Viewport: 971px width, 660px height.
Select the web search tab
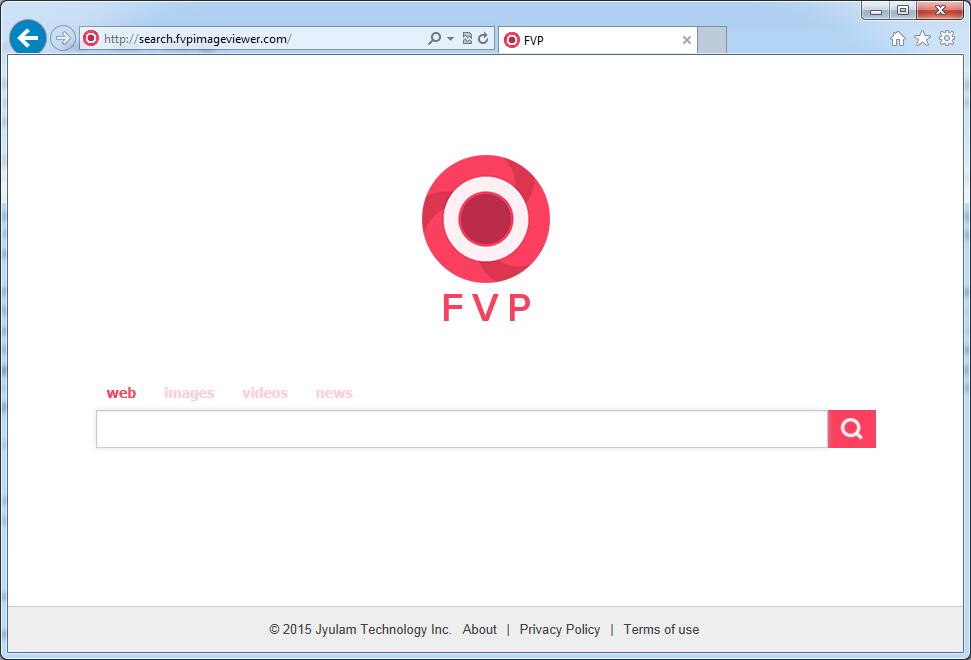(x=121, y=393)
